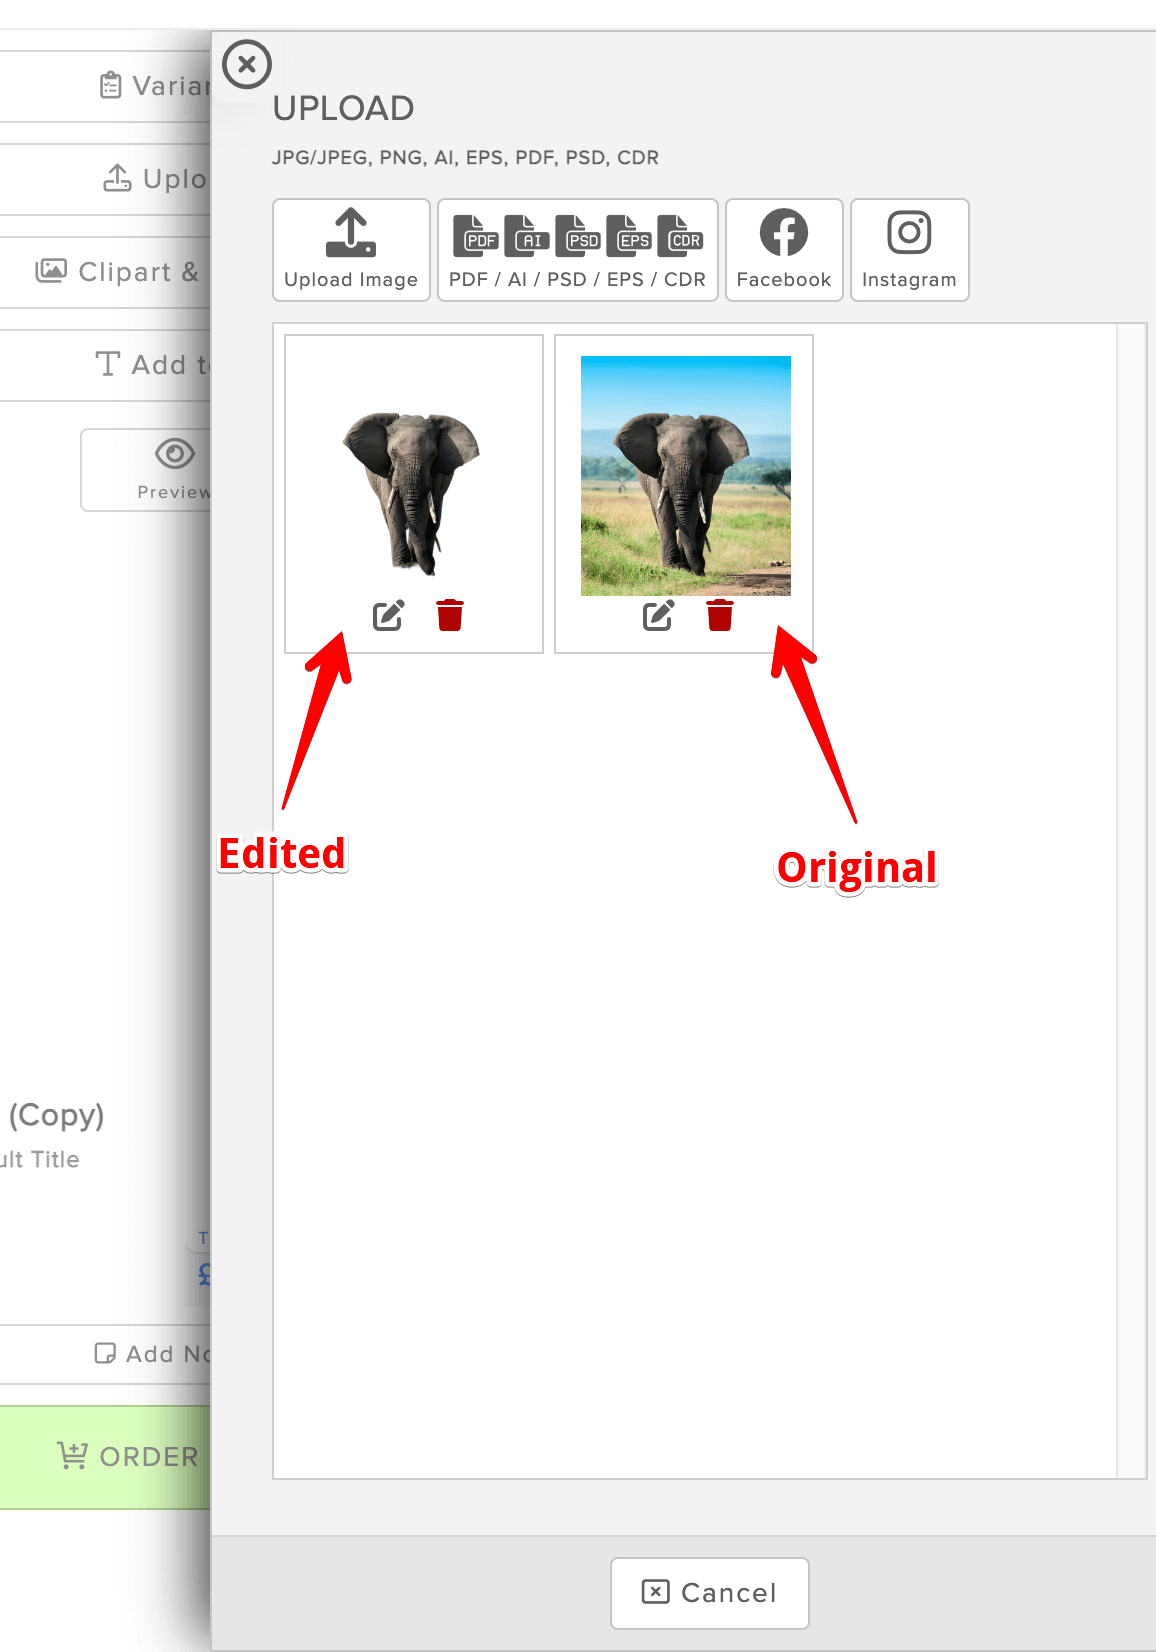
Task: Click the Clipart picture icon
Action: point(51,271)
